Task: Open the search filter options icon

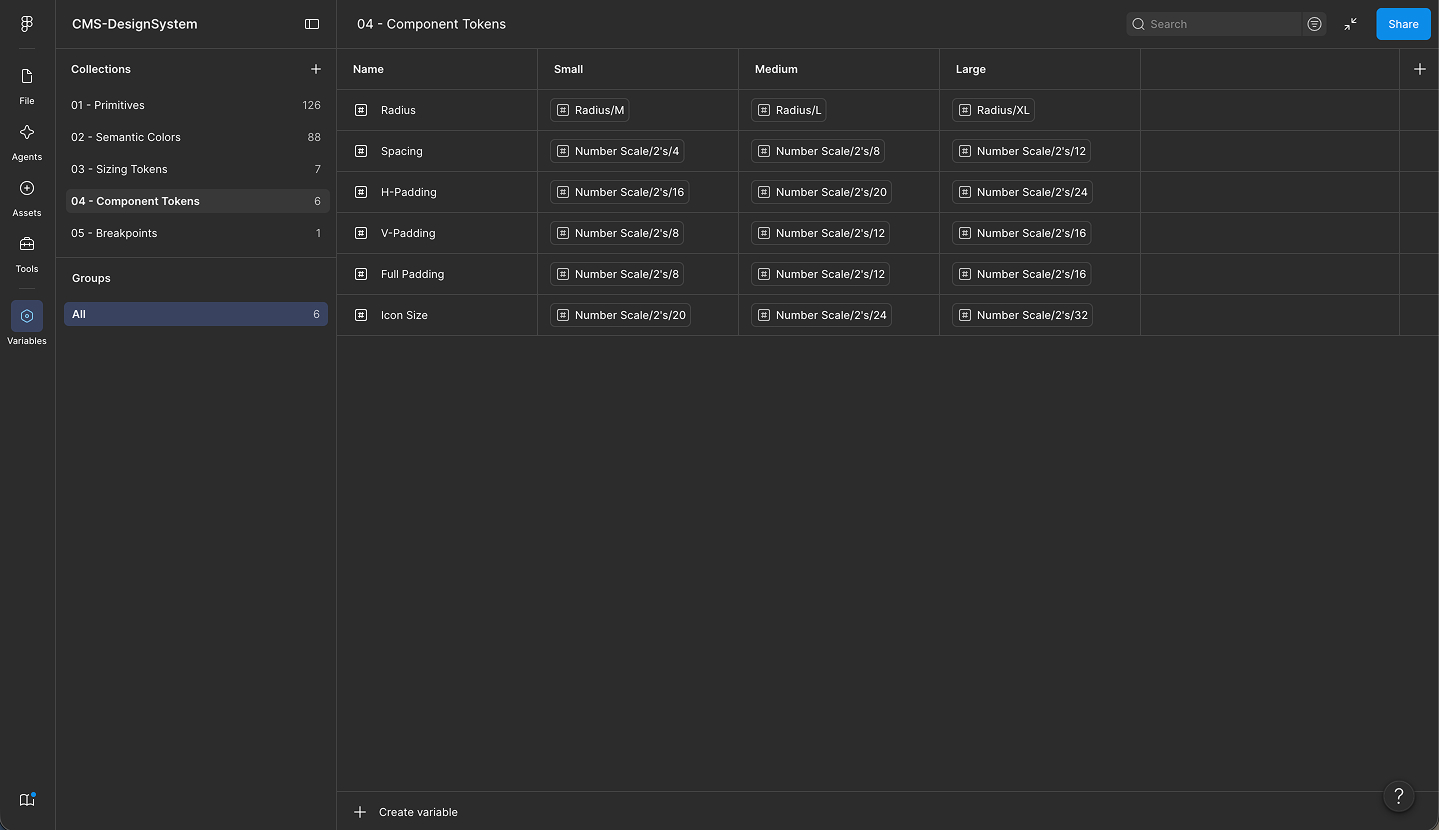Action: coord(1314,24)
